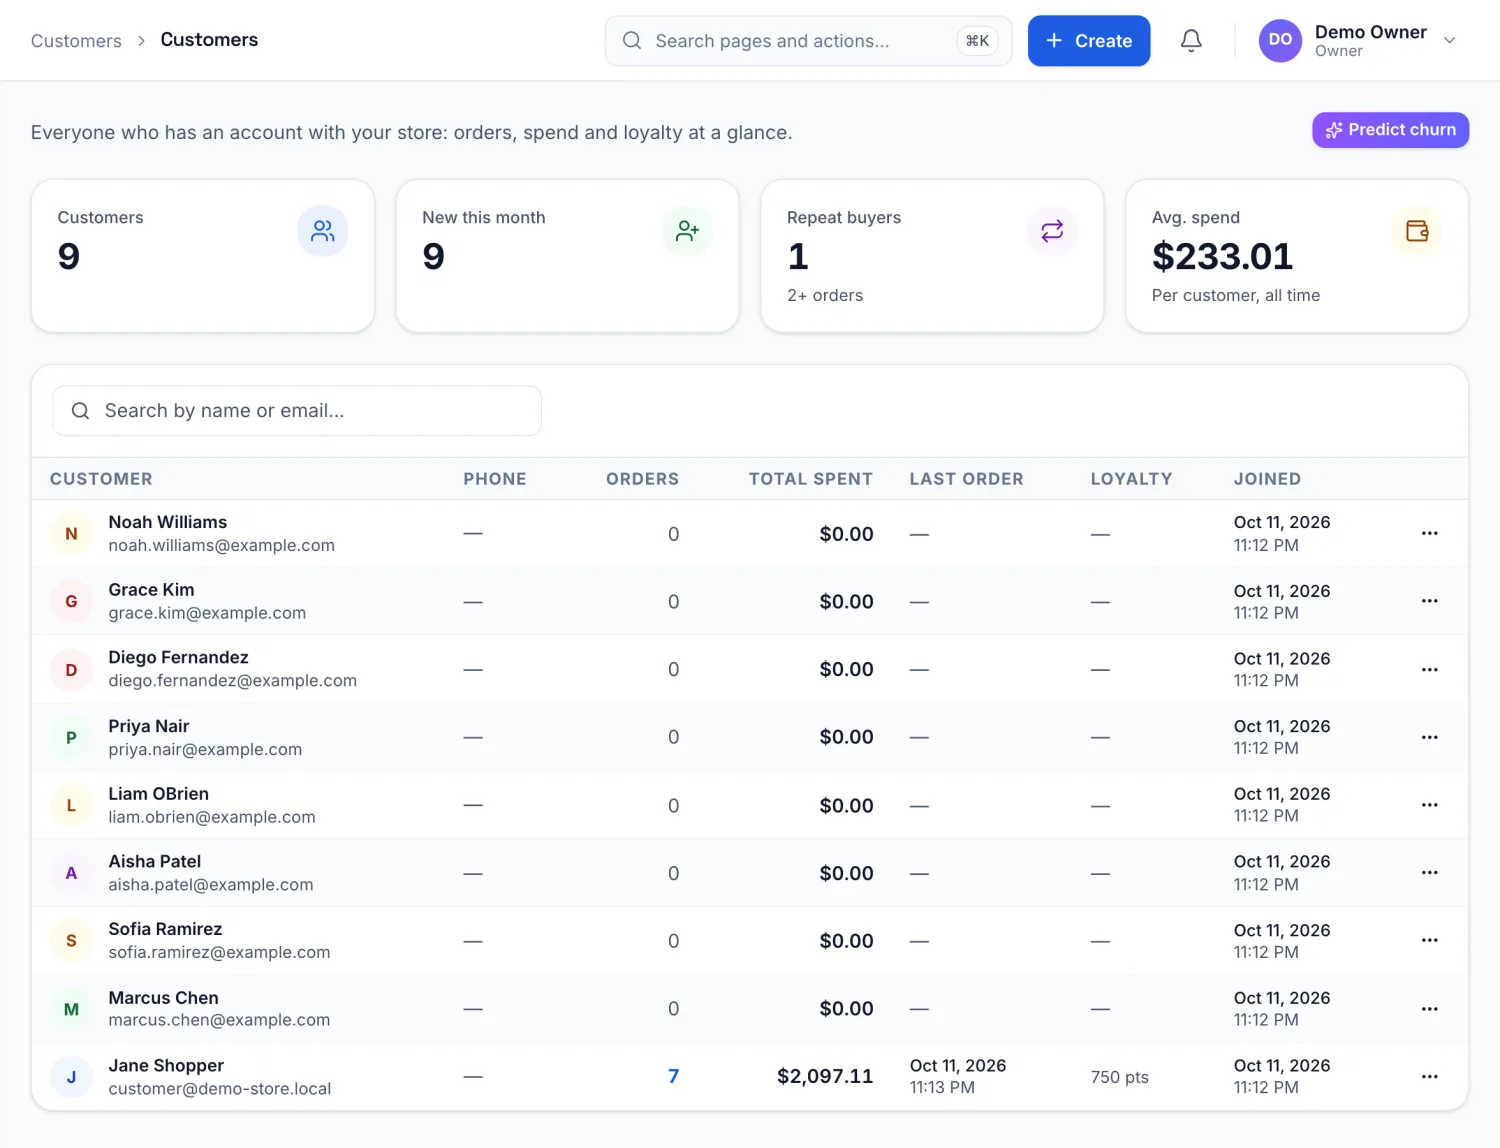Click Jane Shopper's J avatar
The image size is (1500, 1148).
[x=71, y=1077]
